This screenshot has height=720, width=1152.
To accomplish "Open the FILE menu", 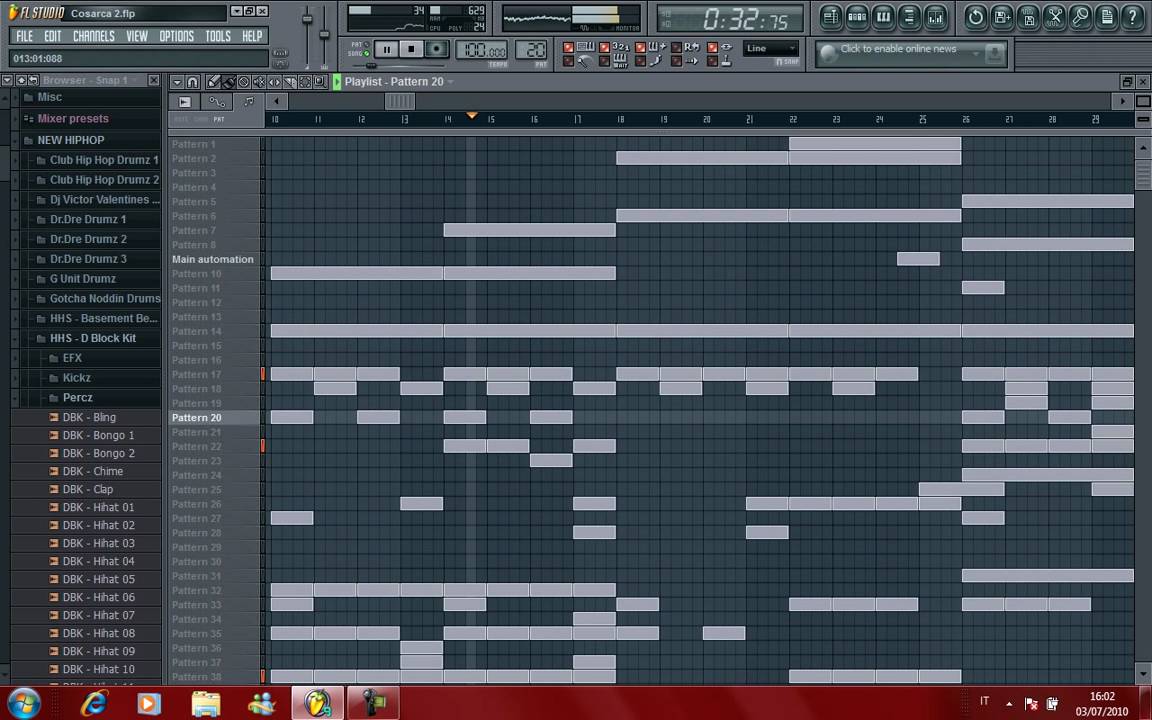I will [x=24, y=36].
